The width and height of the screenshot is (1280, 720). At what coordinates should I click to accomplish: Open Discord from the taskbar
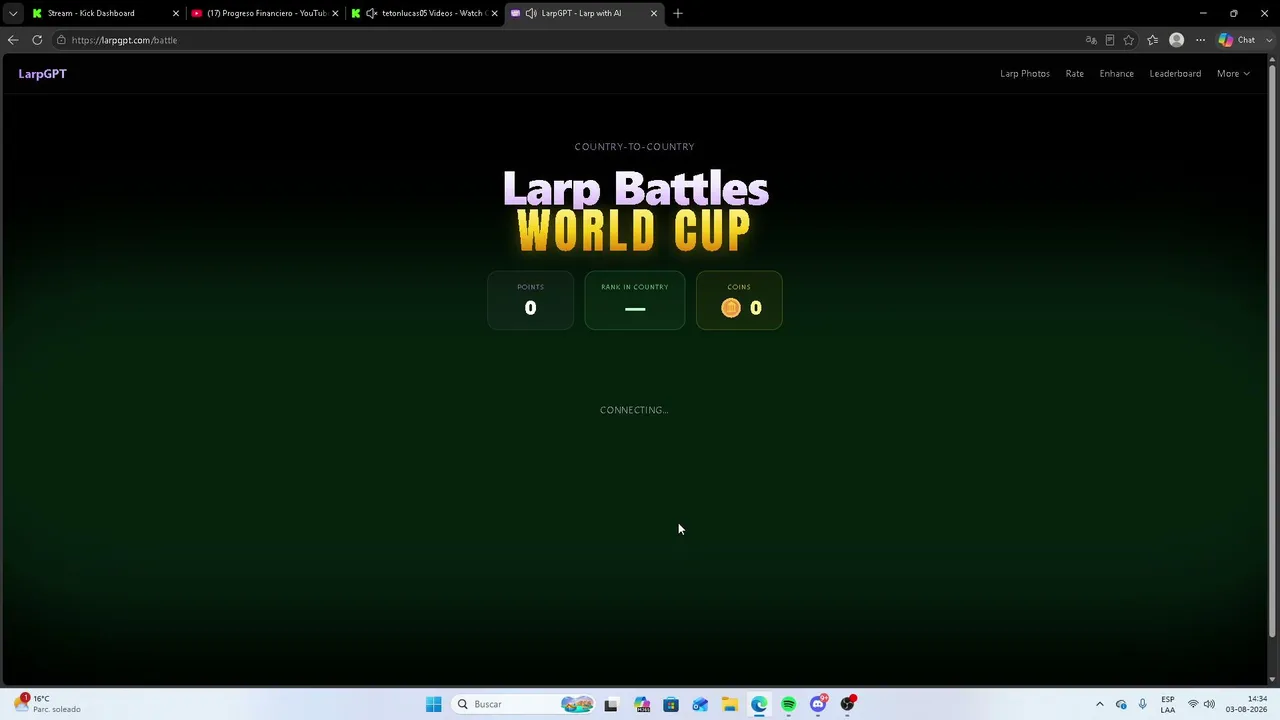coord(818,704)
